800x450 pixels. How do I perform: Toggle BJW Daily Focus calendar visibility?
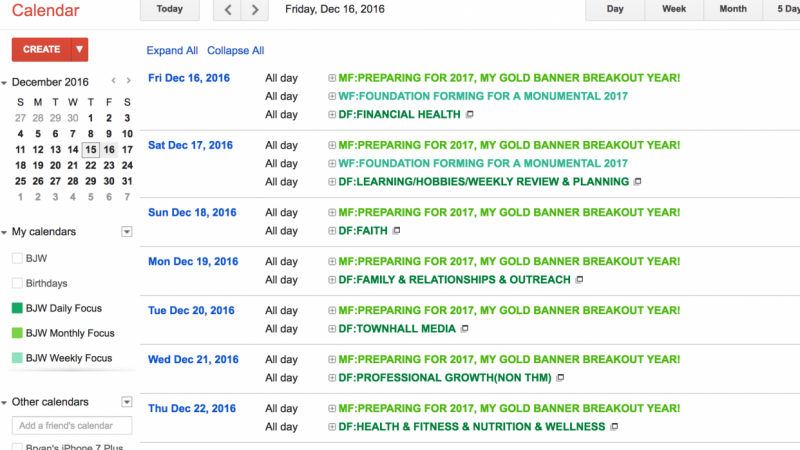tap(17, 308)
